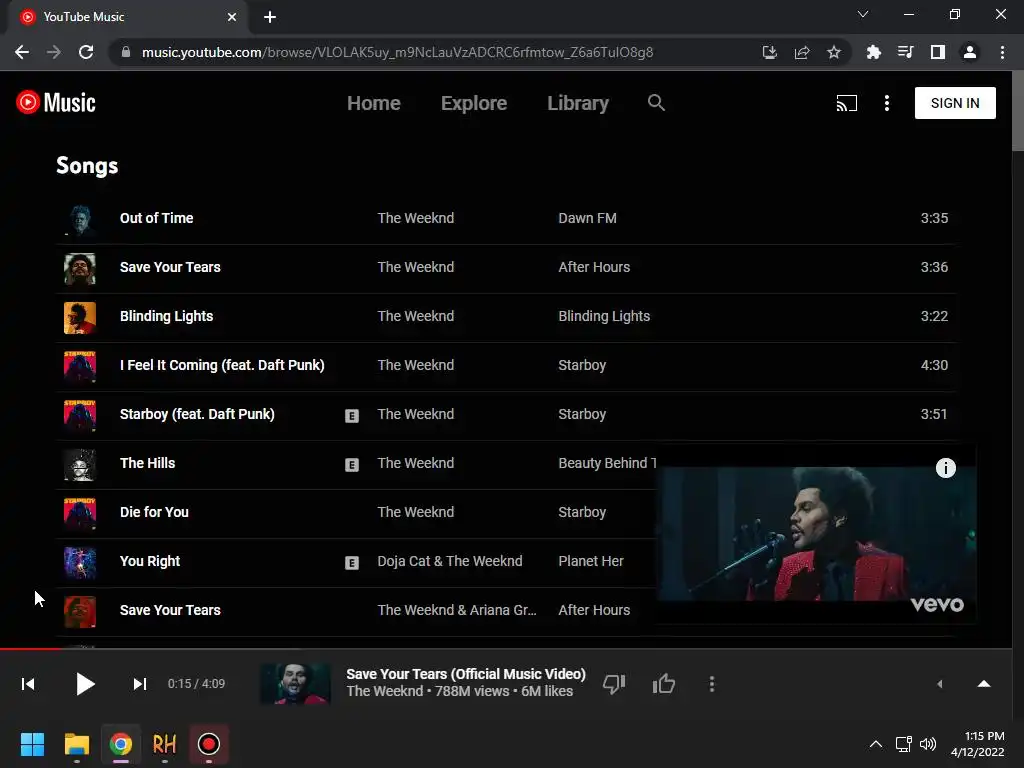Click now playing thumbnail in player bar
1024x768 pixels.
(295, 684)
